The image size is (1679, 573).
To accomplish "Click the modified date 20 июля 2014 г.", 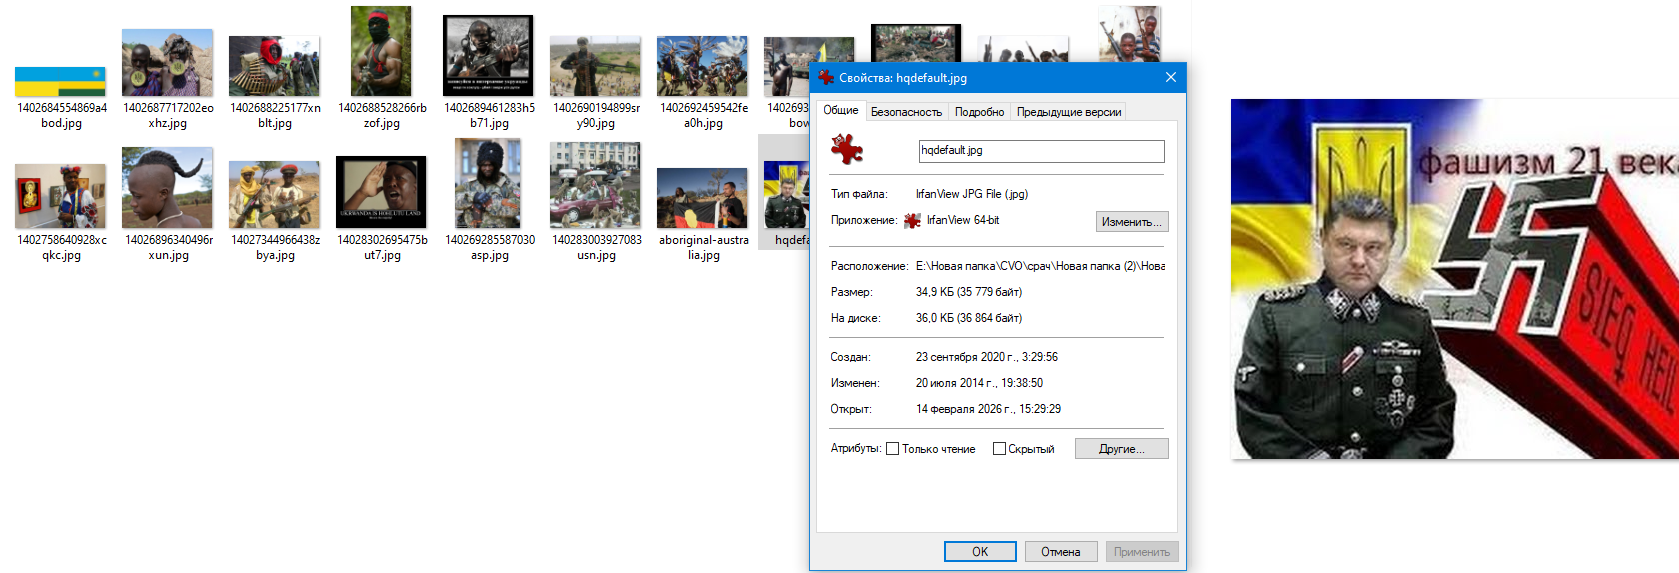I will pyautogui.click(x=980, y=383).
